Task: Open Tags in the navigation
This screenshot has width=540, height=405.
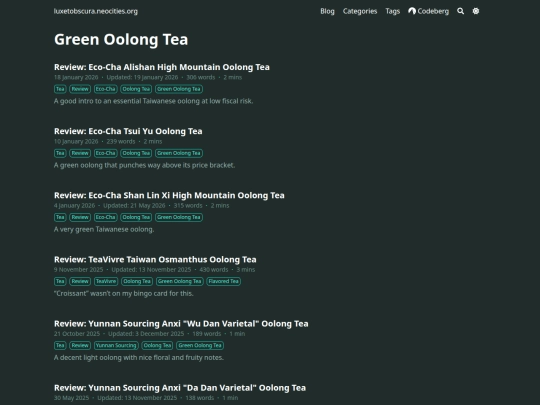Action: coord(393,11)
